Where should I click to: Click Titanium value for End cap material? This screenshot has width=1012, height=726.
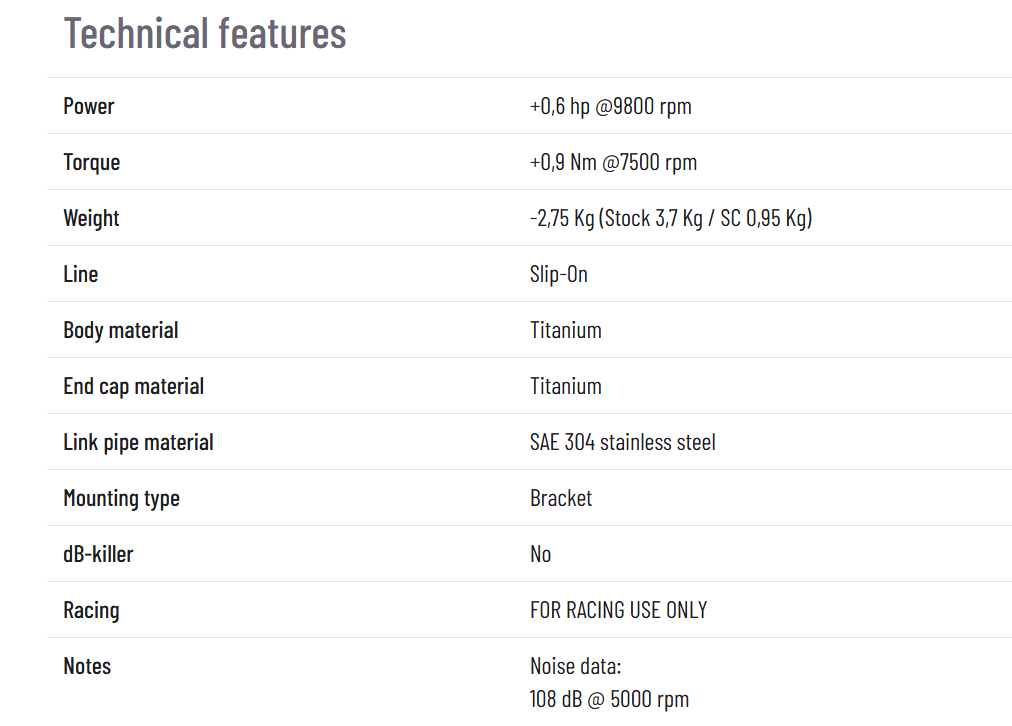click(x=565, y=386)
